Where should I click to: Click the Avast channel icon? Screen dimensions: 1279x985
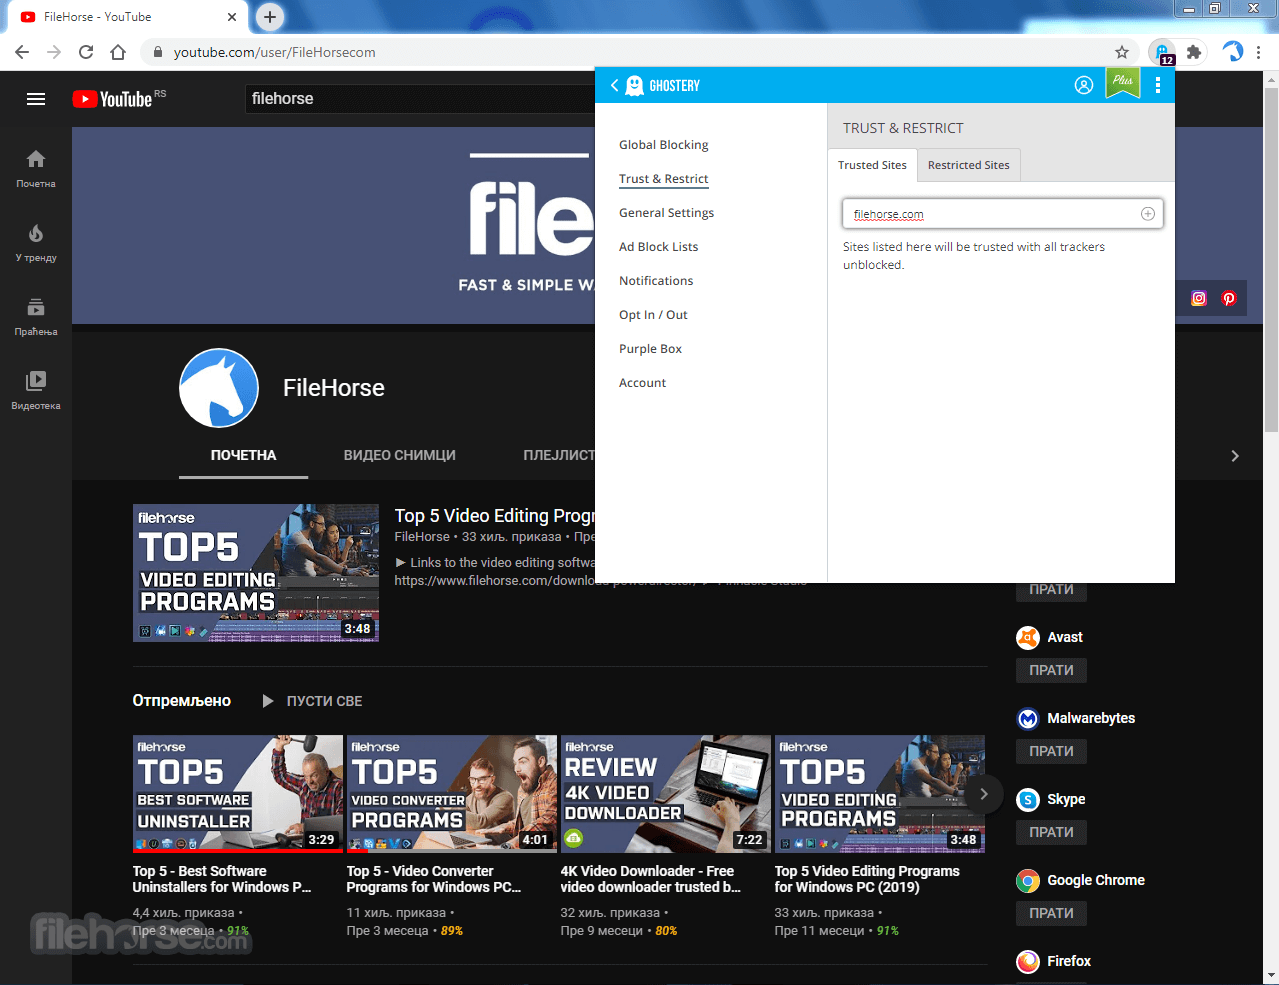(x=1028, y=637)
